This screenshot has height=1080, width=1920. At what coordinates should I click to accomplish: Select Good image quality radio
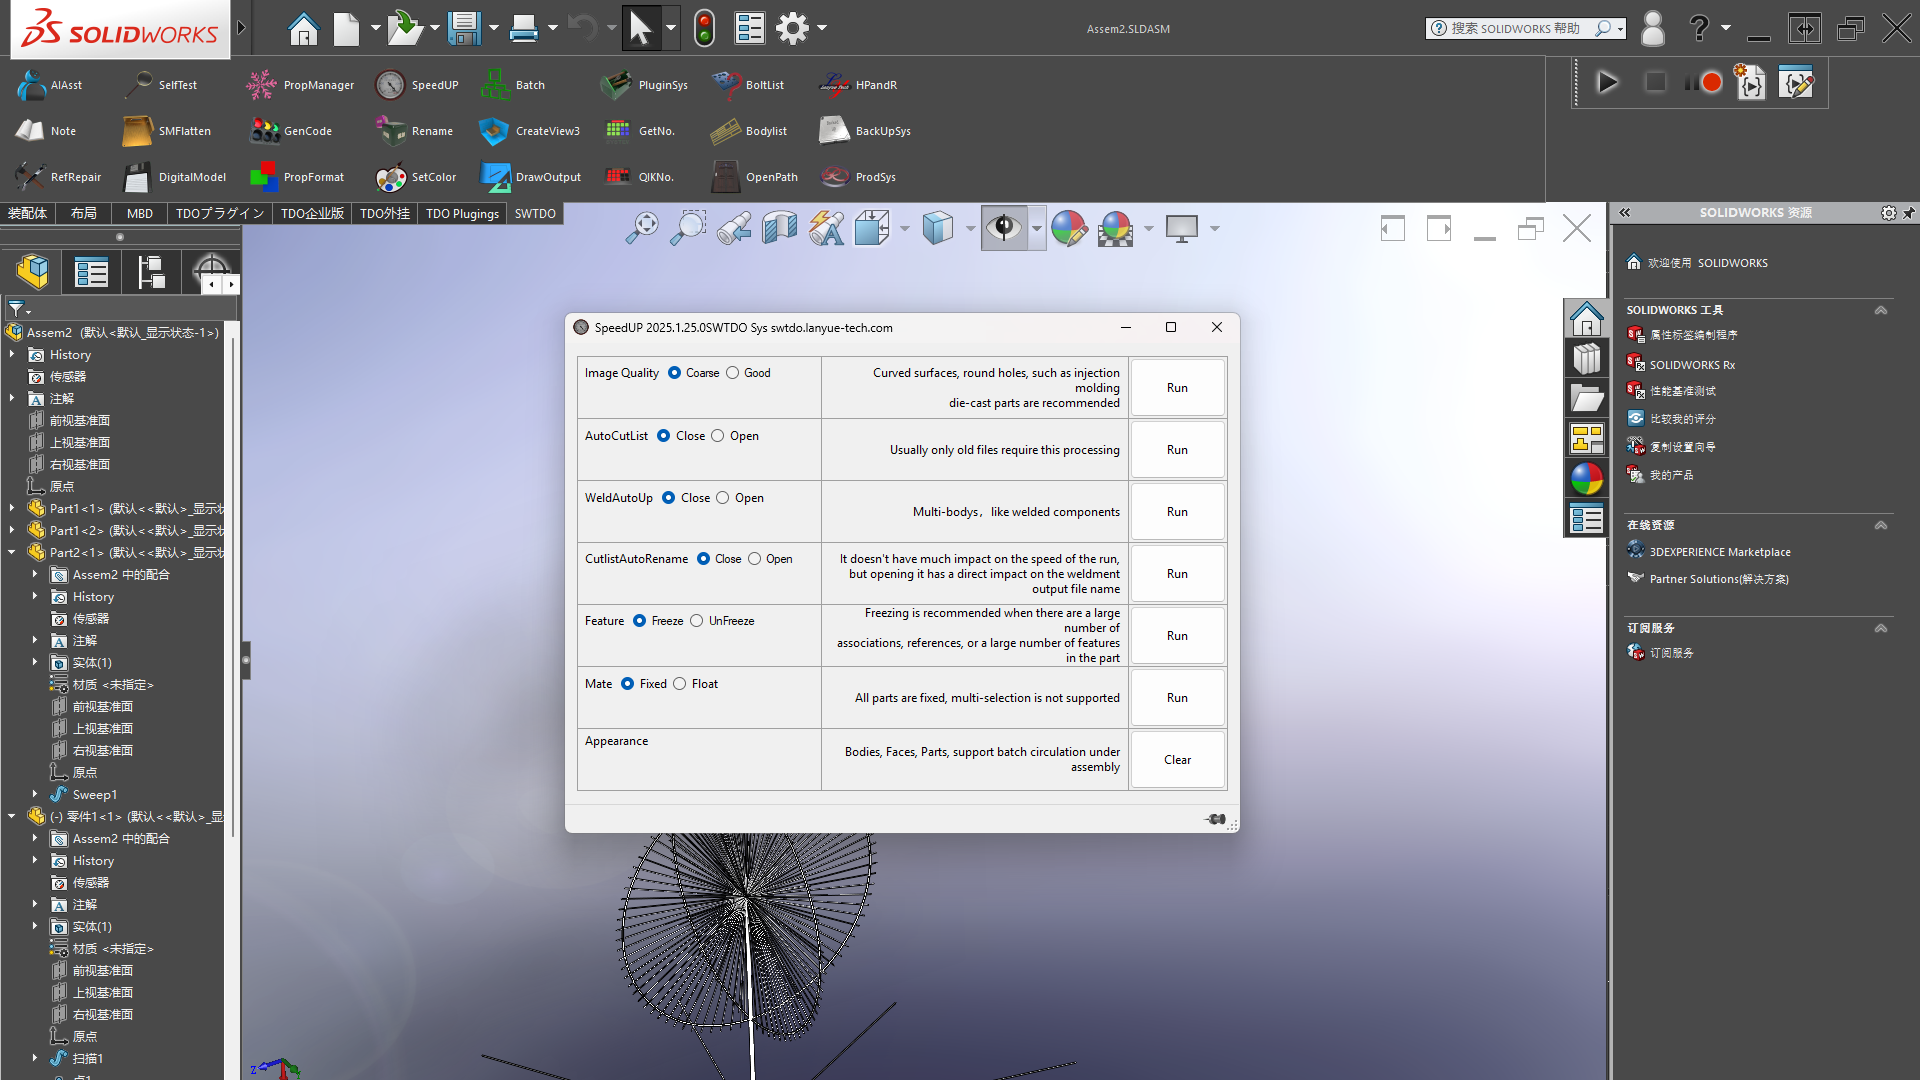(x=733, y=373)
